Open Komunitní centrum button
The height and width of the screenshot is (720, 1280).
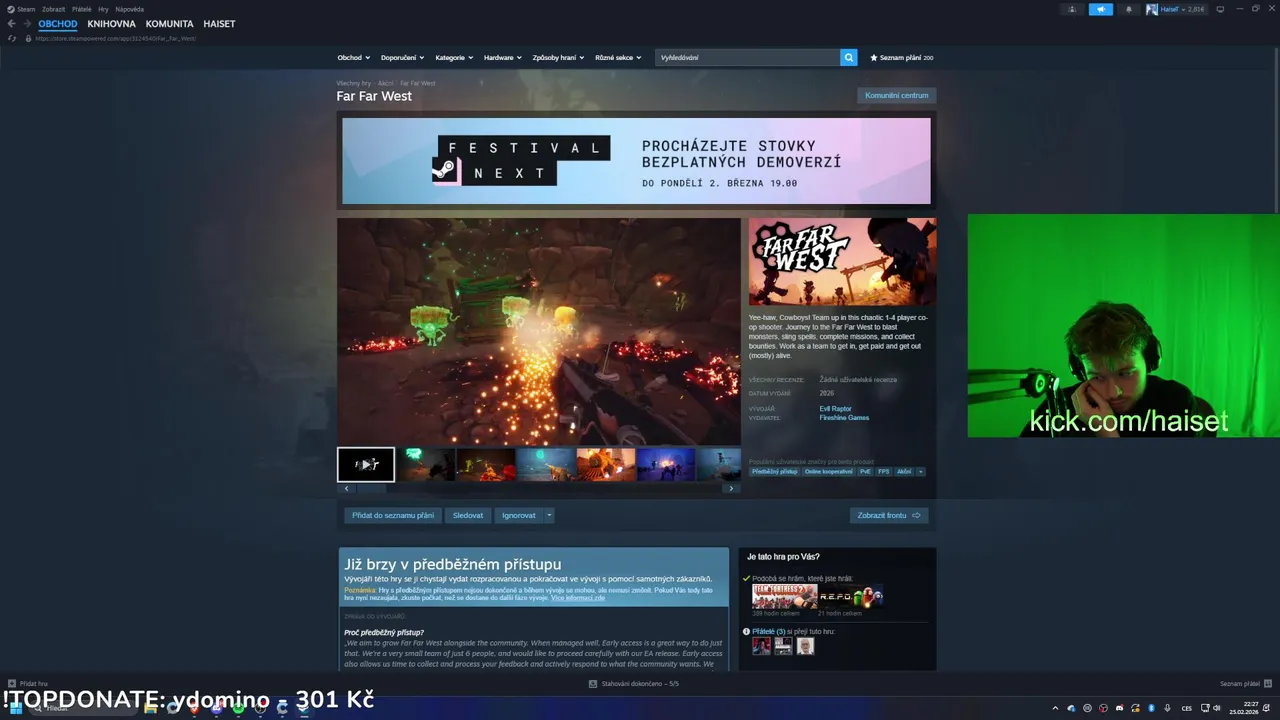click(897, 96)
